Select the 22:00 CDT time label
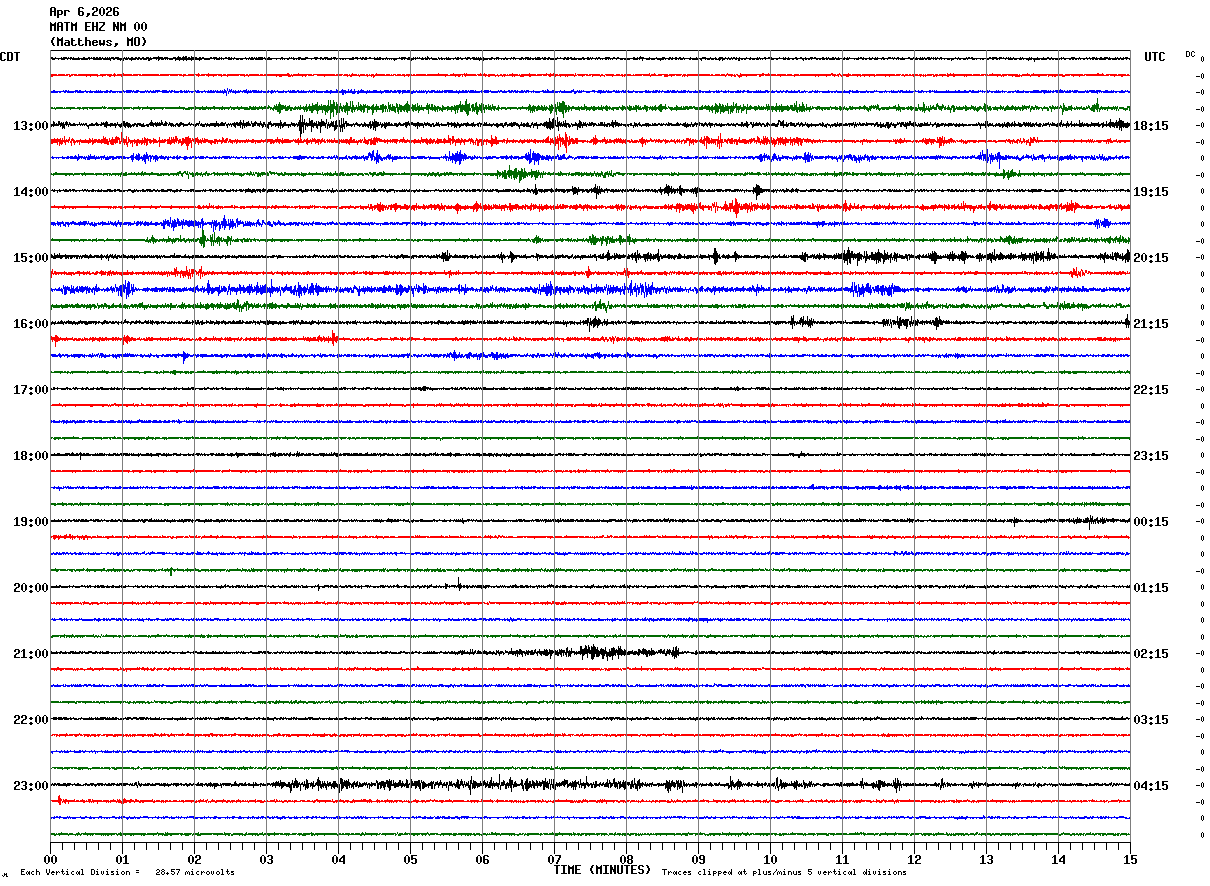1210x886 pixels. tap(31, 720)
